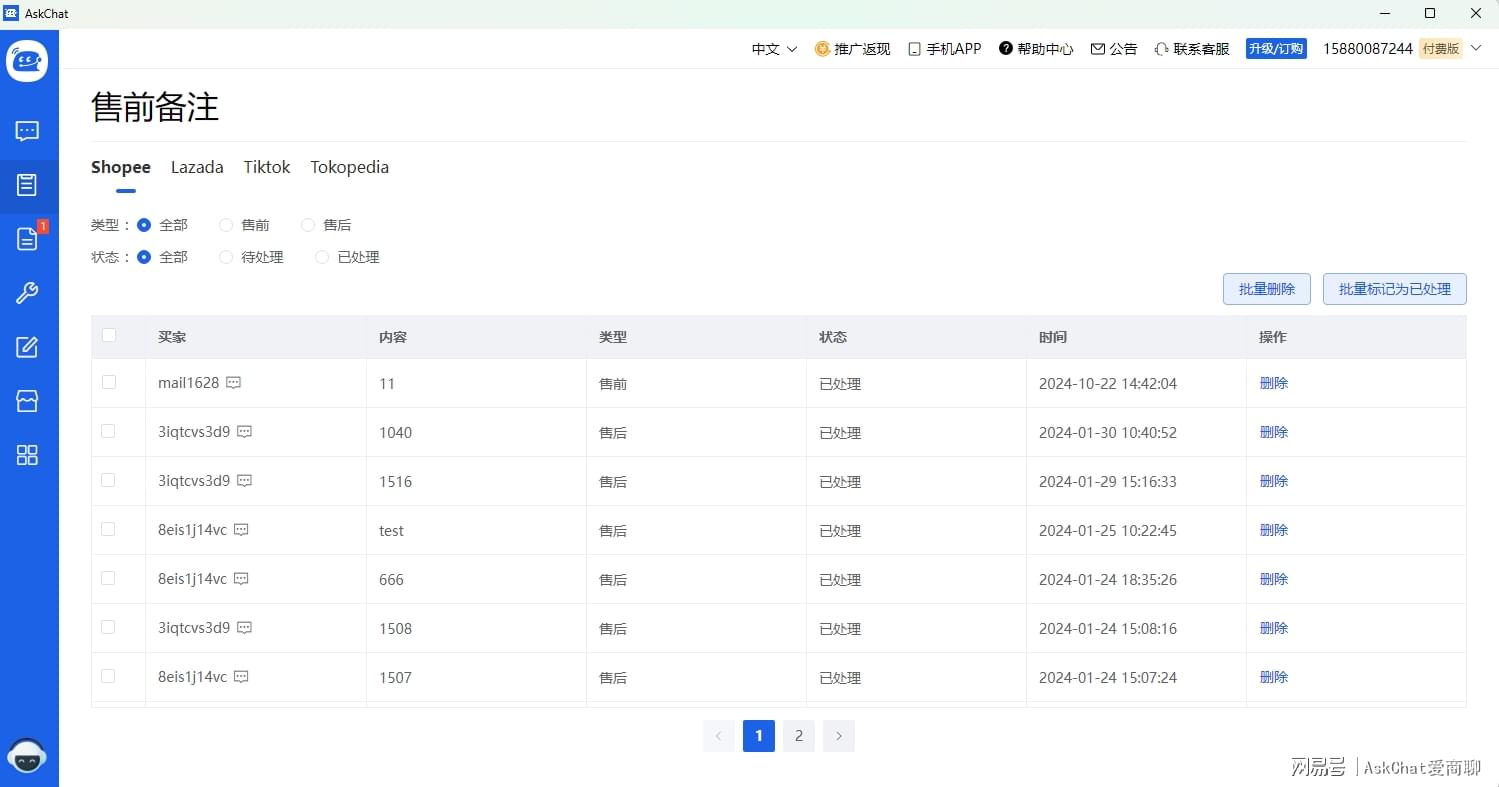This screenshot has height=787, width=1499.
Task: Click the account number 15880087244
Action: (x=1368, y=49)
